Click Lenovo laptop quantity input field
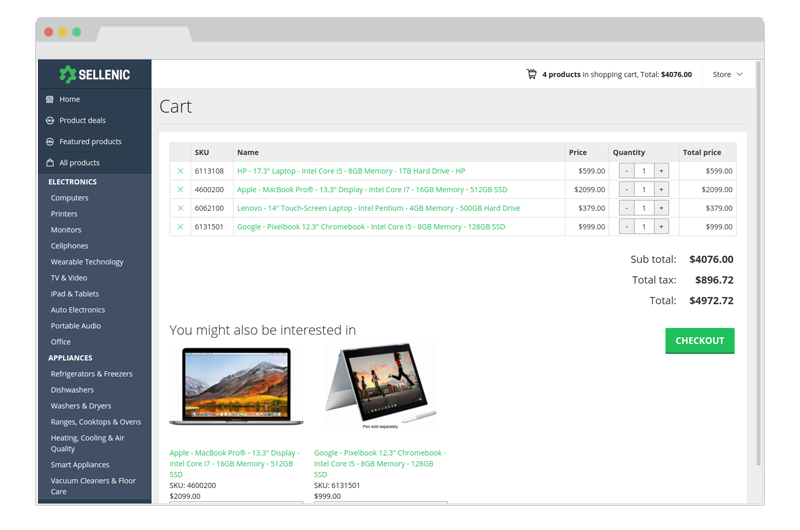This screenshot has width=800, height=530. [644, 208]
